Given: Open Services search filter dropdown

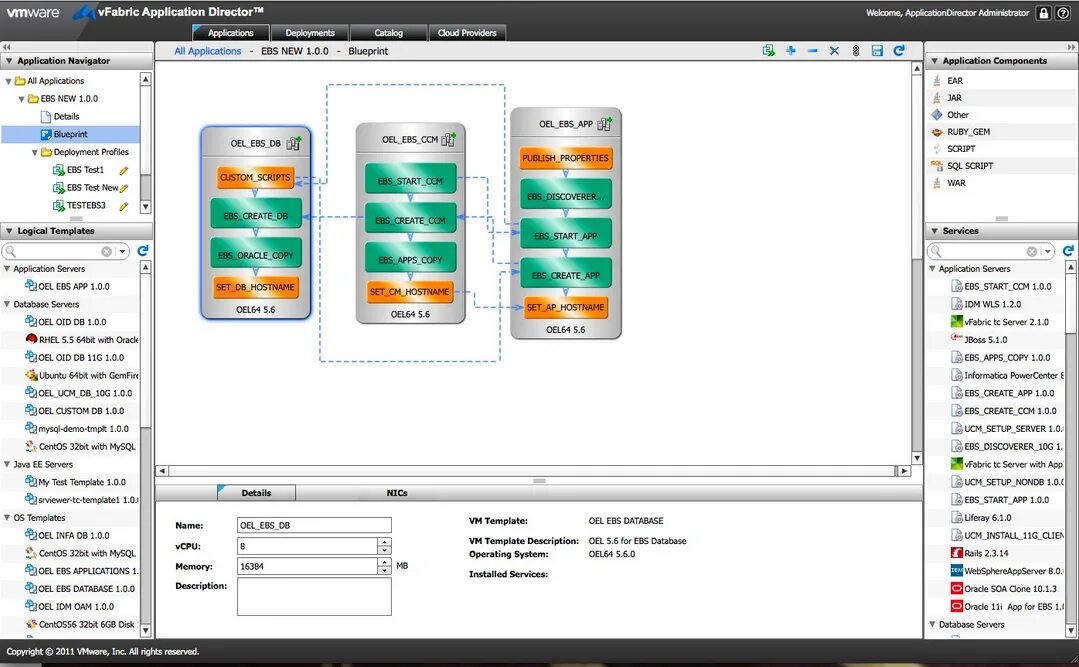Looking at the screenshot, I should coord(1048,252).
